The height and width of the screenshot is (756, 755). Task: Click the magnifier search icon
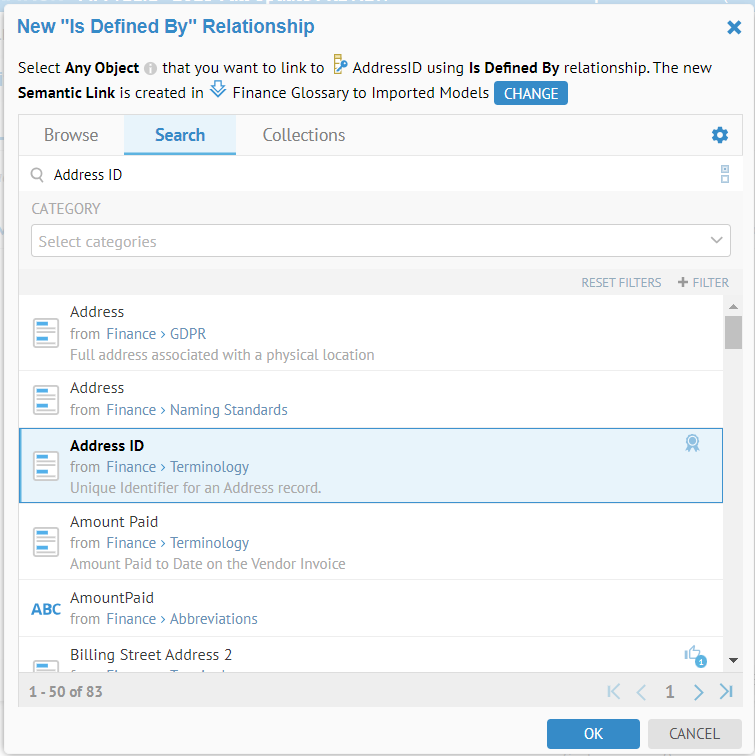[37, 175]
